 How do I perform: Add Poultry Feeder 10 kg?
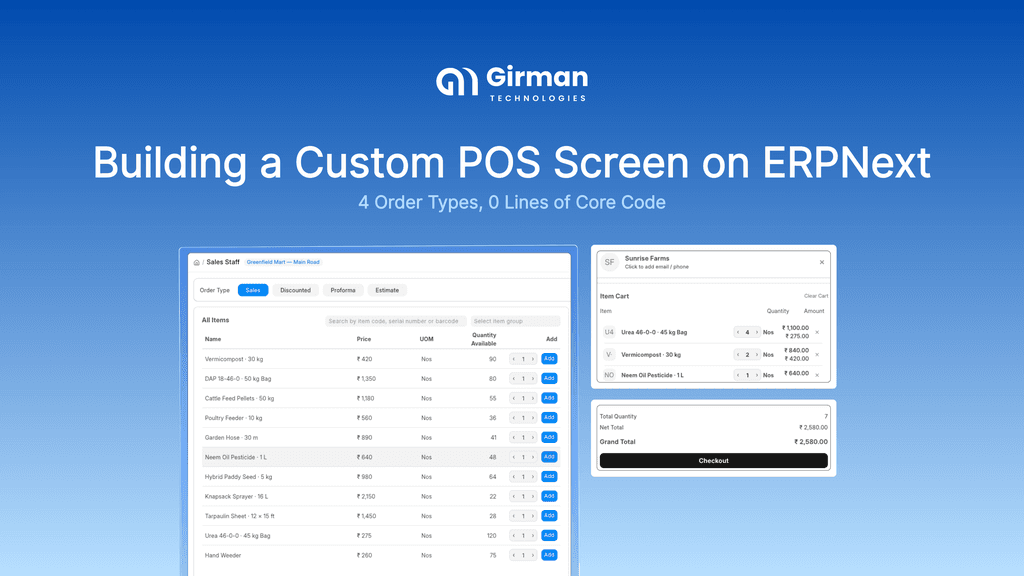tap(549, 417)
